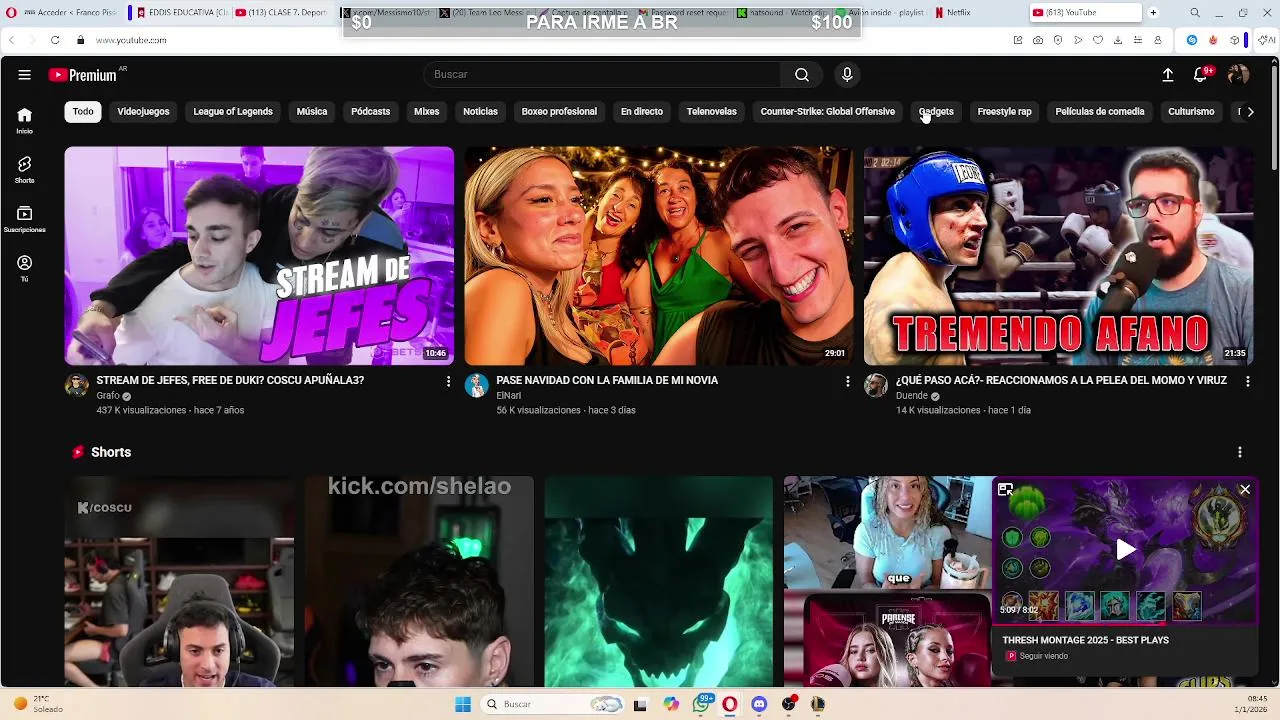Open options for PASE NAVIDAD video

pos(847,381)
